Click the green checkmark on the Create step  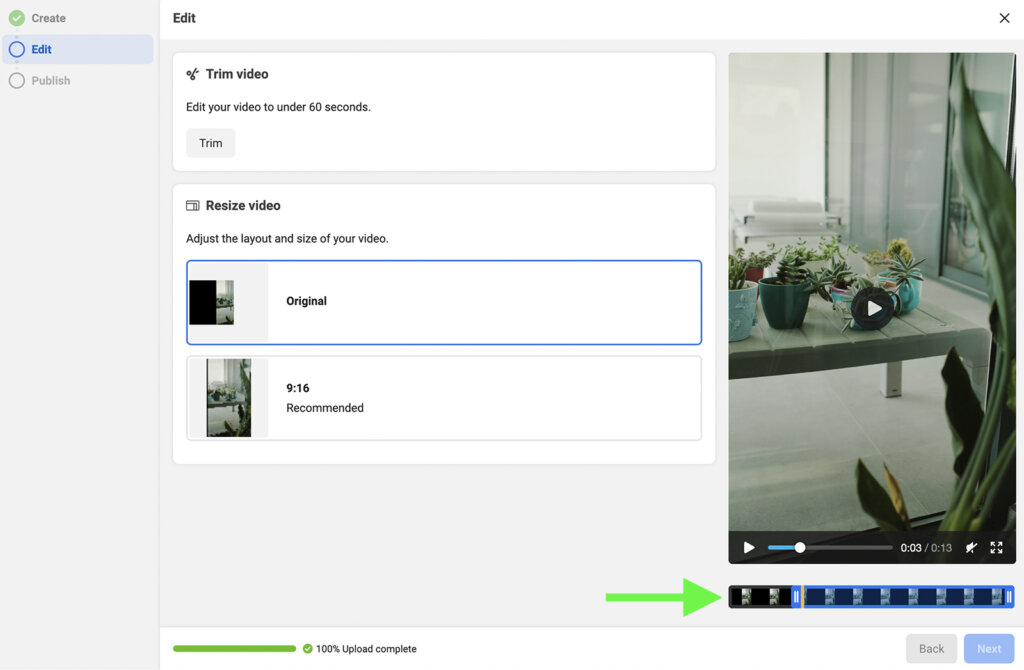[x=15, y=17]
